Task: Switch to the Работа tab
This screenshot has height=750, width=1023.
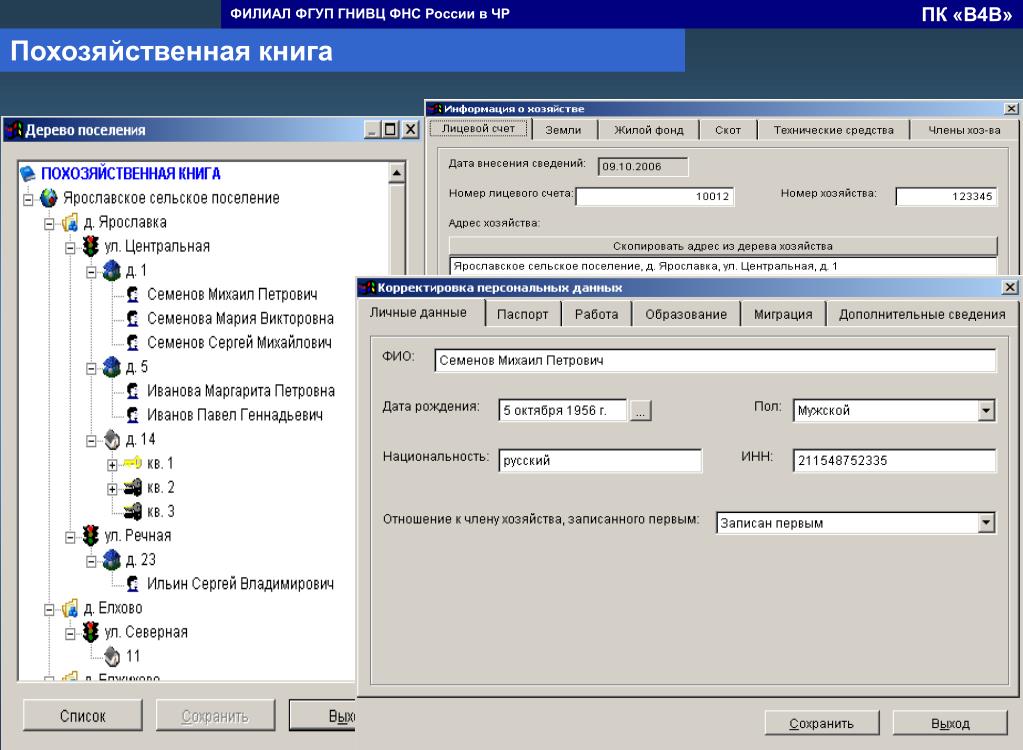Action: (596, 314)
